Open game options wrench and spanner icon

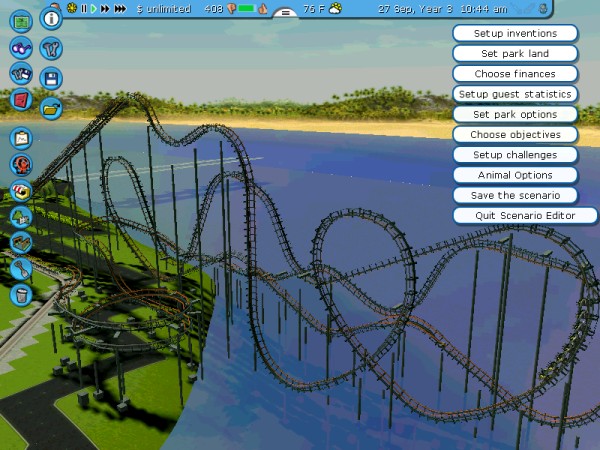pos(51,49)
